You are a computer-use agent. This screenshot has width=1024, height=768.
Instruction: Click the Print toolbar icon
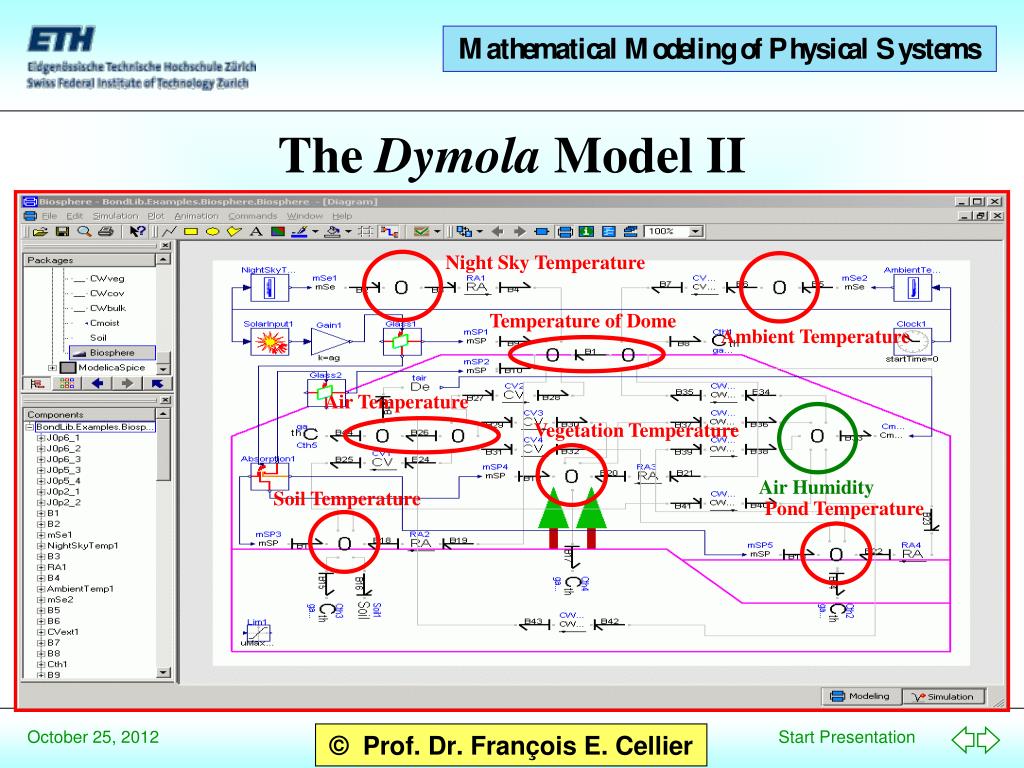106,231
